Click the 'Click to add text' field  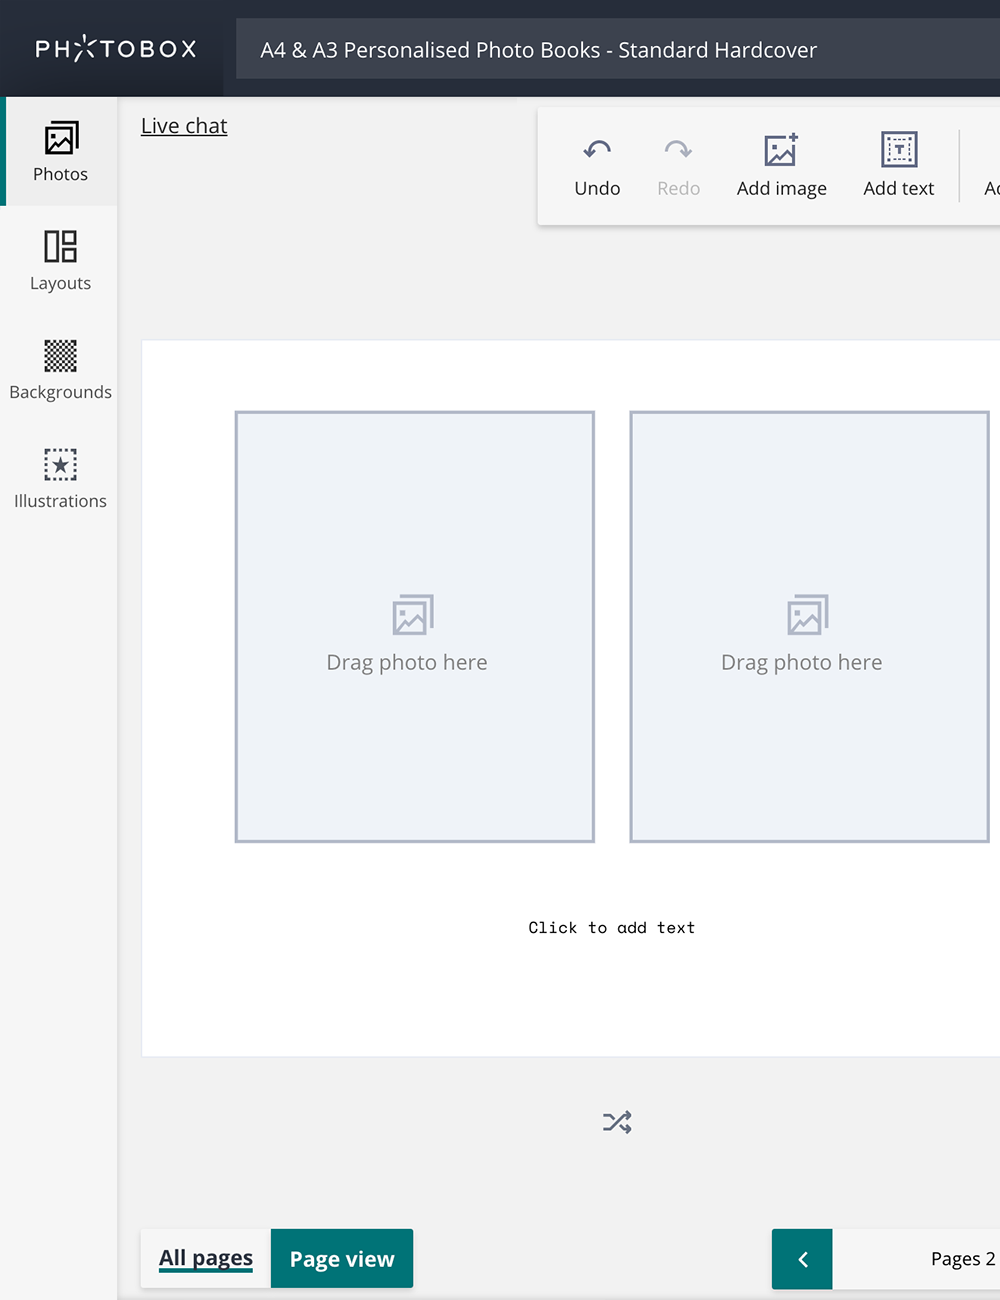[611, 928]
